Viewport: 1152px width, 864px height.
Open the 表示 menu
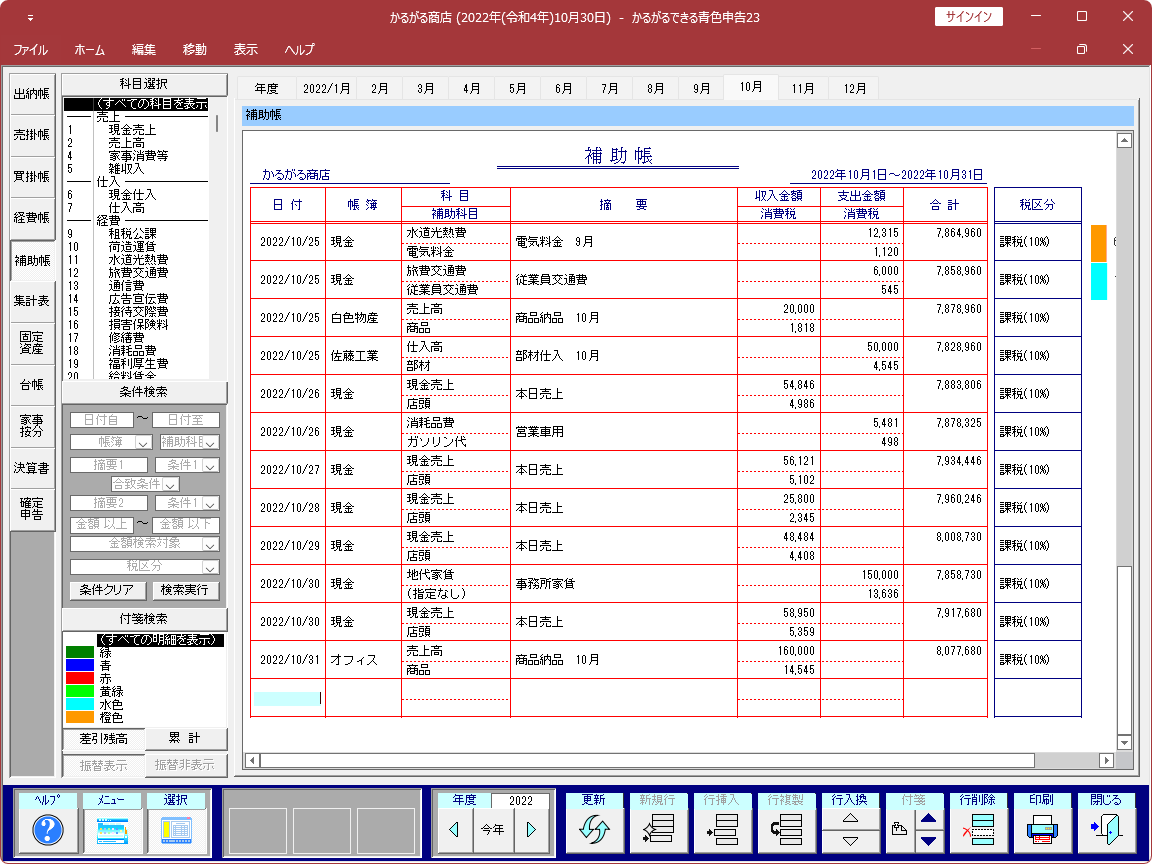coord(246,50)
